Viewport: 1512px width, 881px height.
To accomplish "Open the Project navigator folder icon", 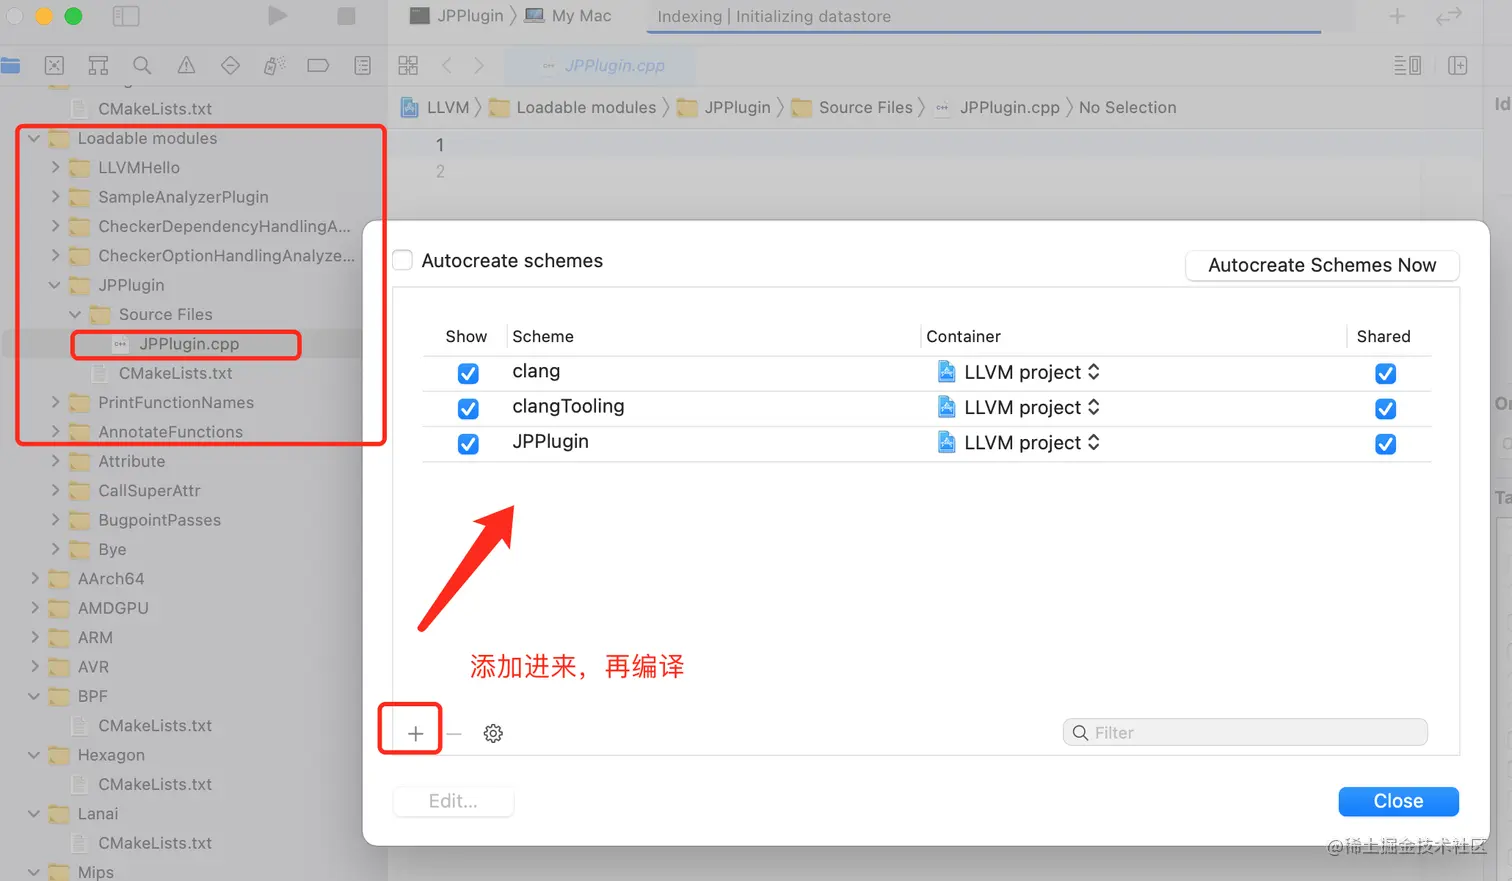I will pos(10,66).
